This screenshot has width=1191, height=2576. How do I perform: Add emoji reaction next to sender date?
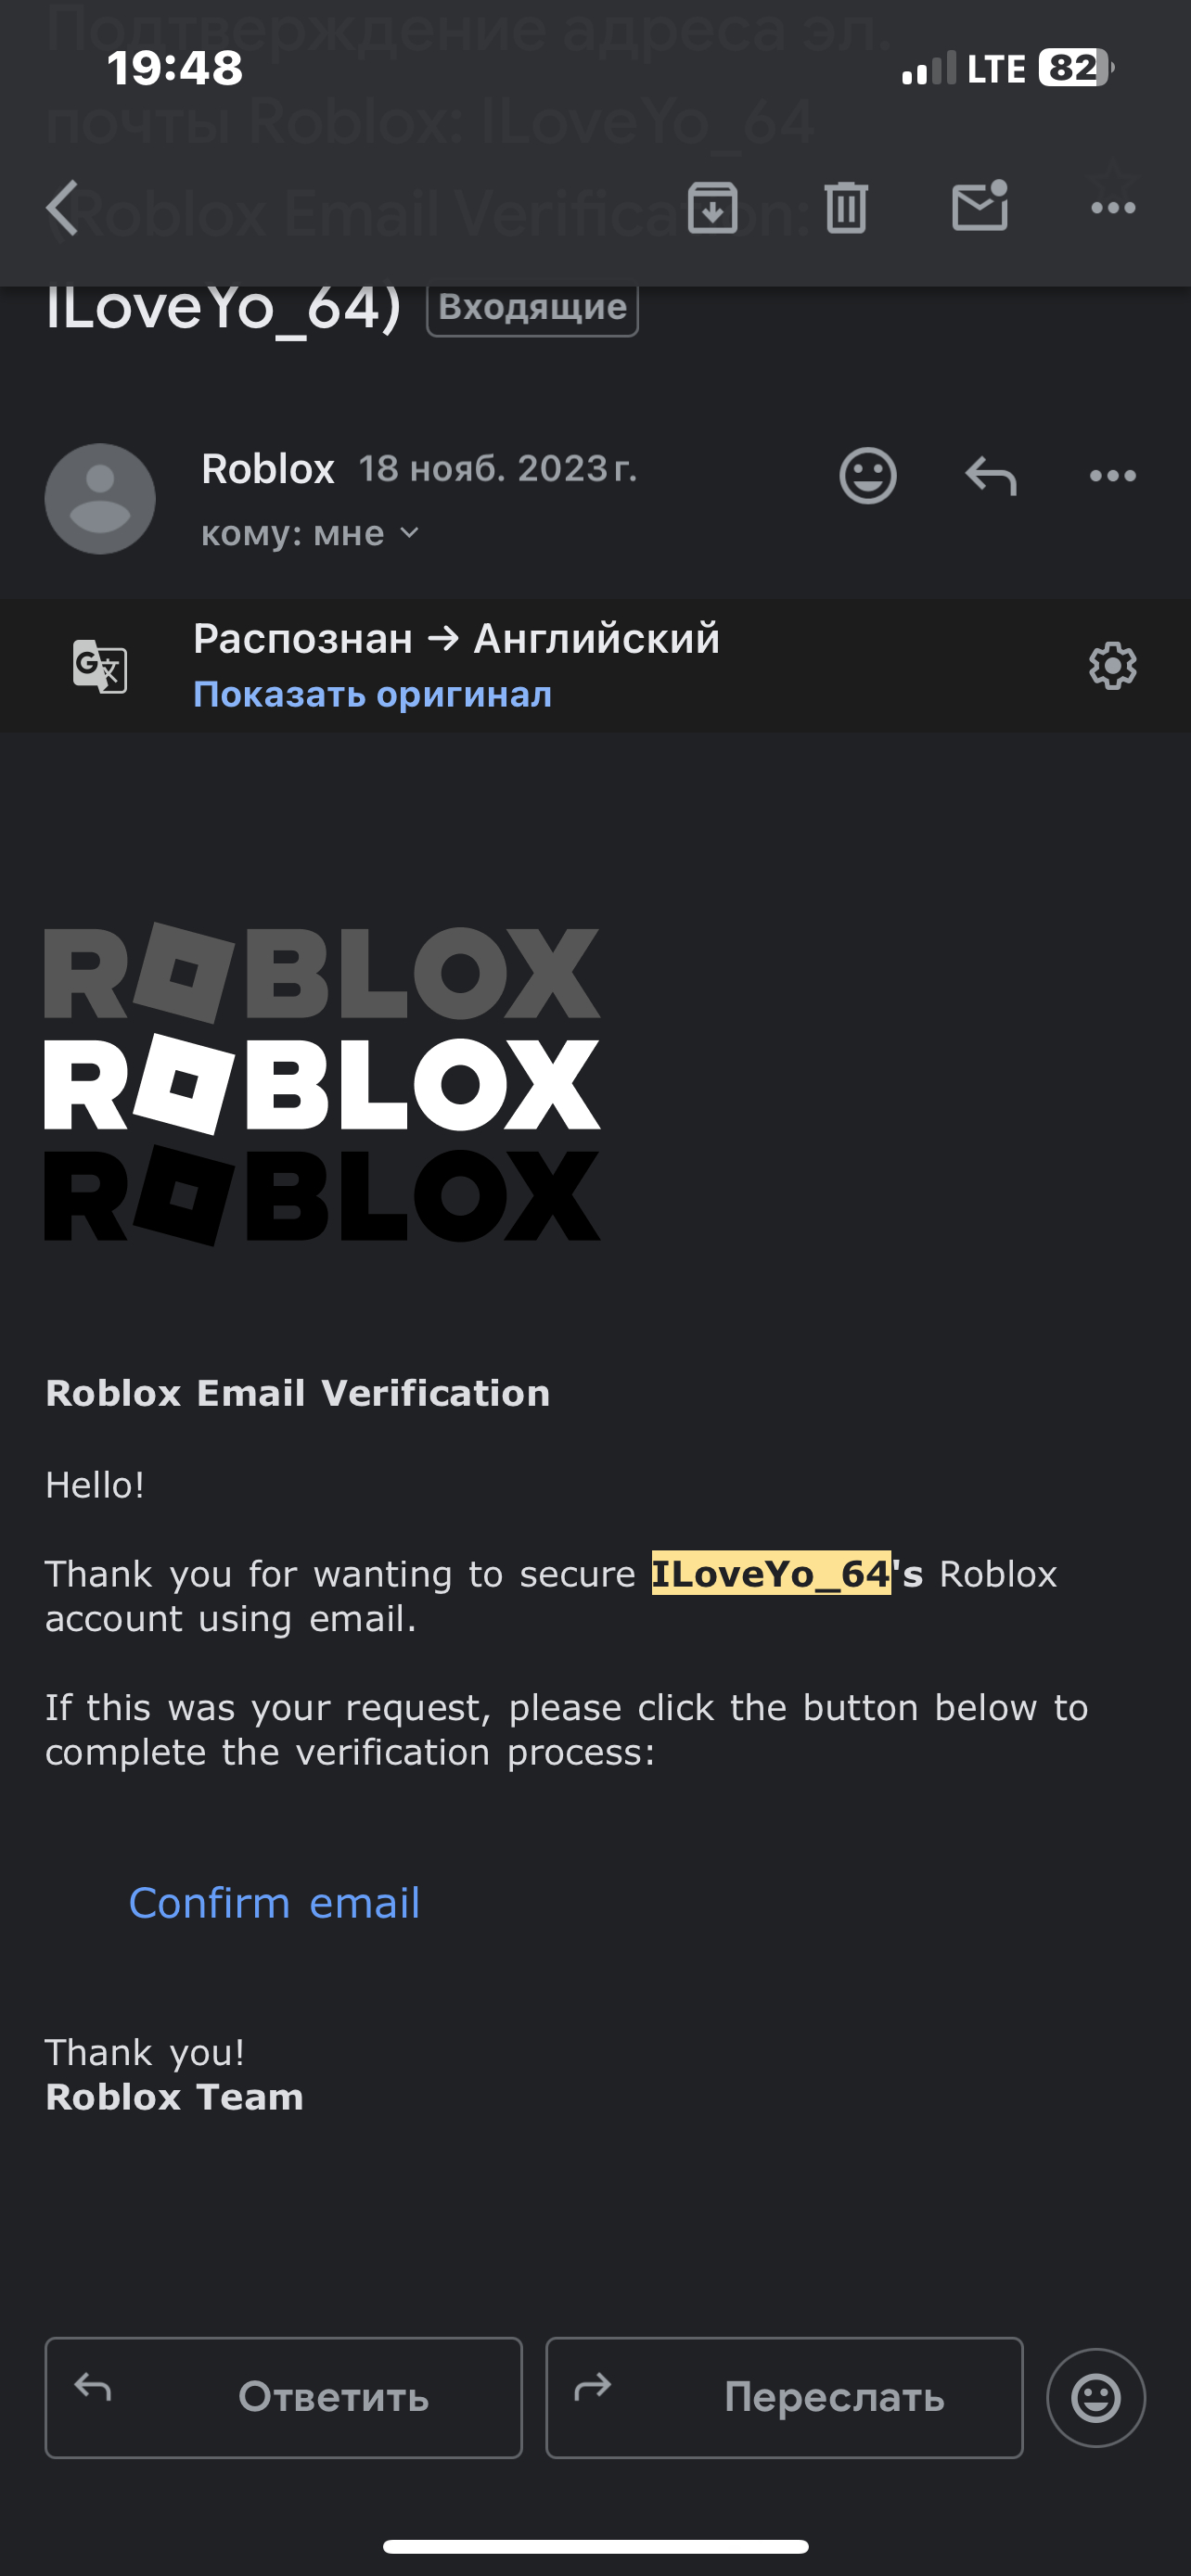tap(868, 475)
